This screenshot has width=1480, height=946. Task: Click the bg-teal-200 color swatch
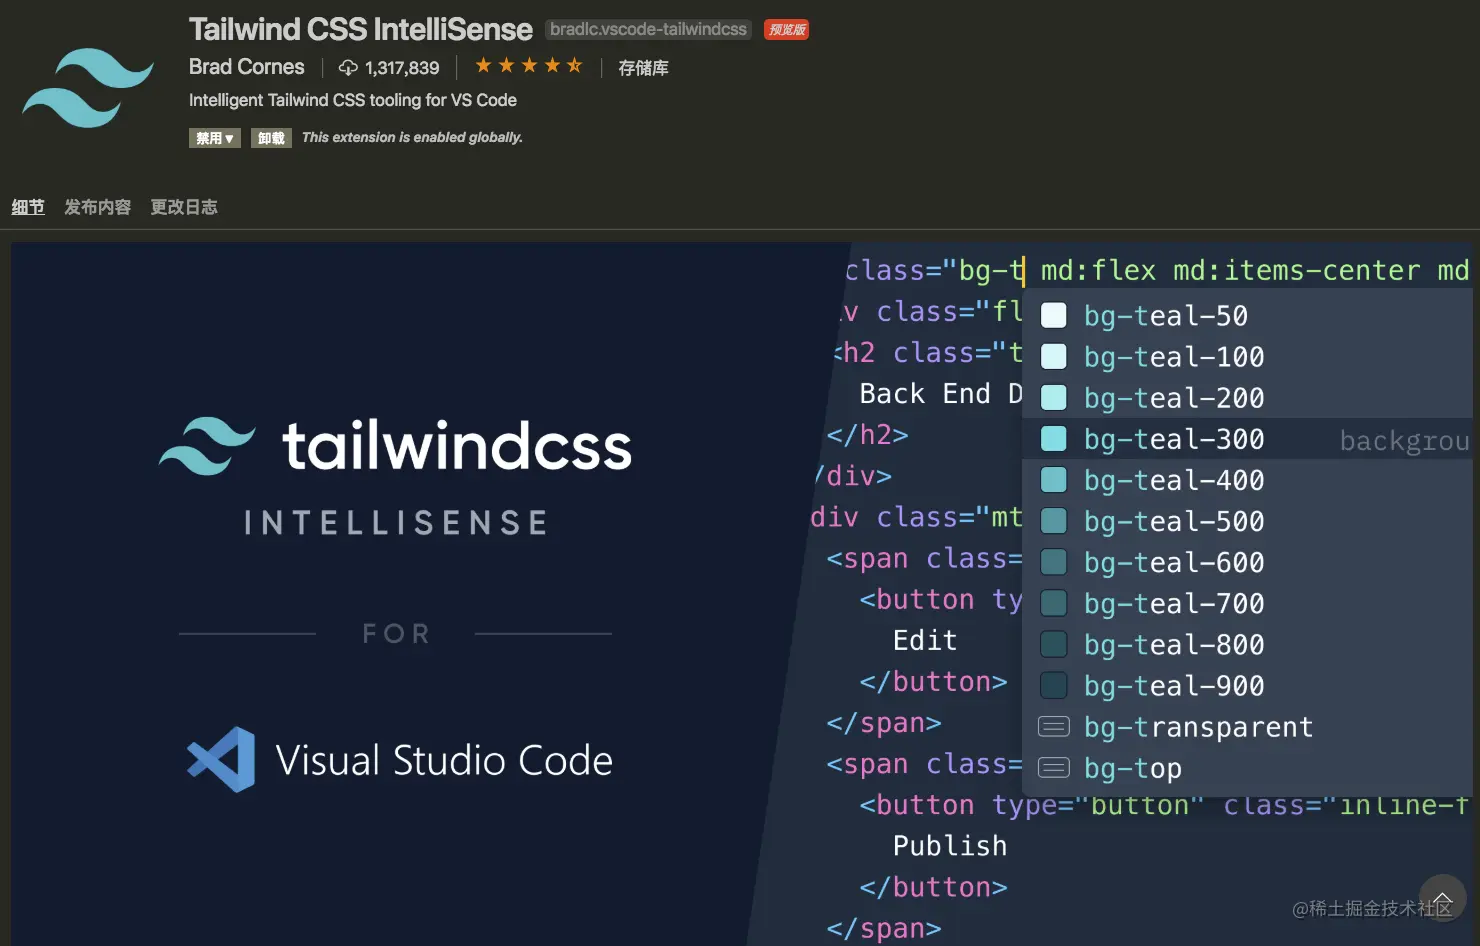coord(1054,398)
